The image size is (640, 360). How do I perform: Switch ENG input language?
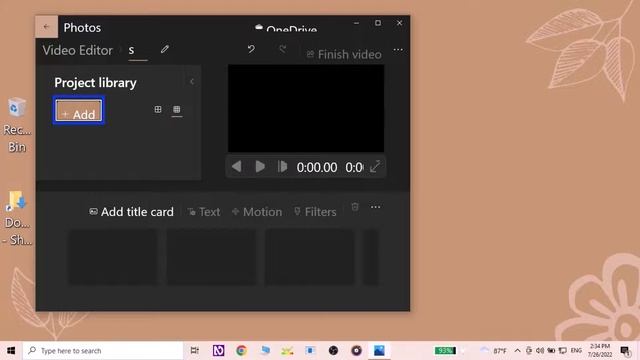click(x=576, y=351)
